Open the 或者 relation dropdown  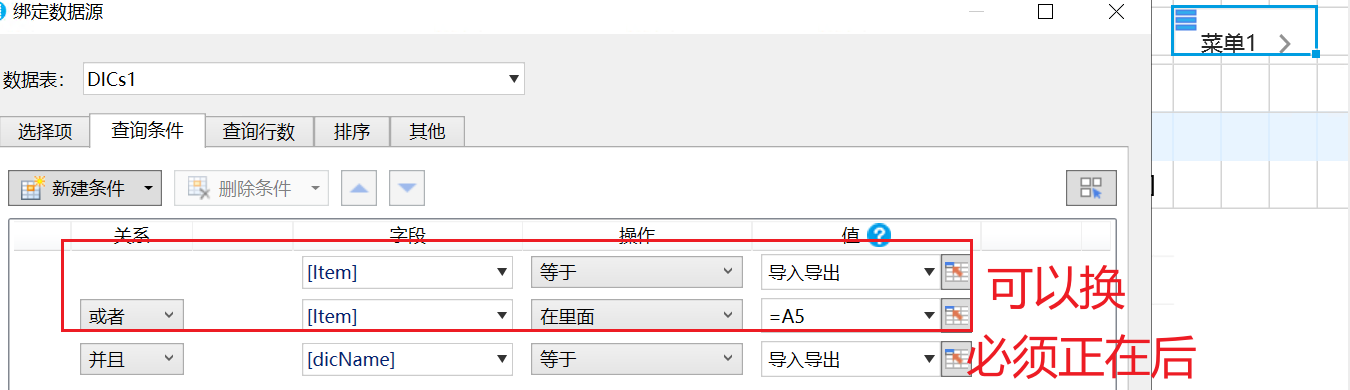[131, 315]
